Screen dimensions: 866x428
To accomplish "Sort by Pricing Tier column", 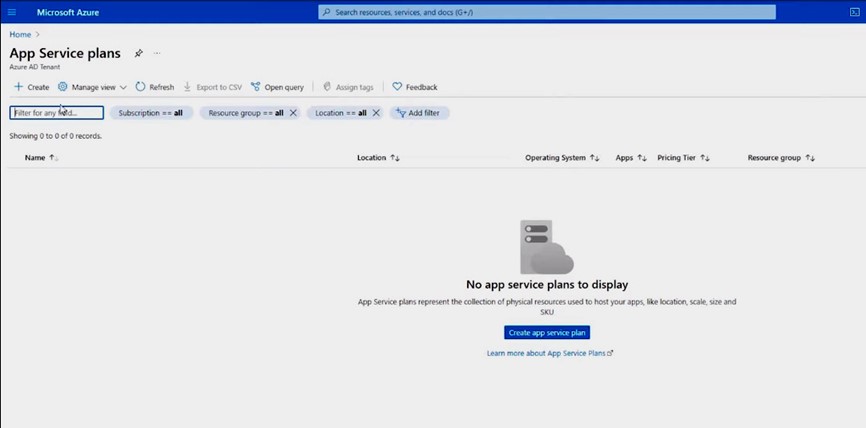I will 683,158.
